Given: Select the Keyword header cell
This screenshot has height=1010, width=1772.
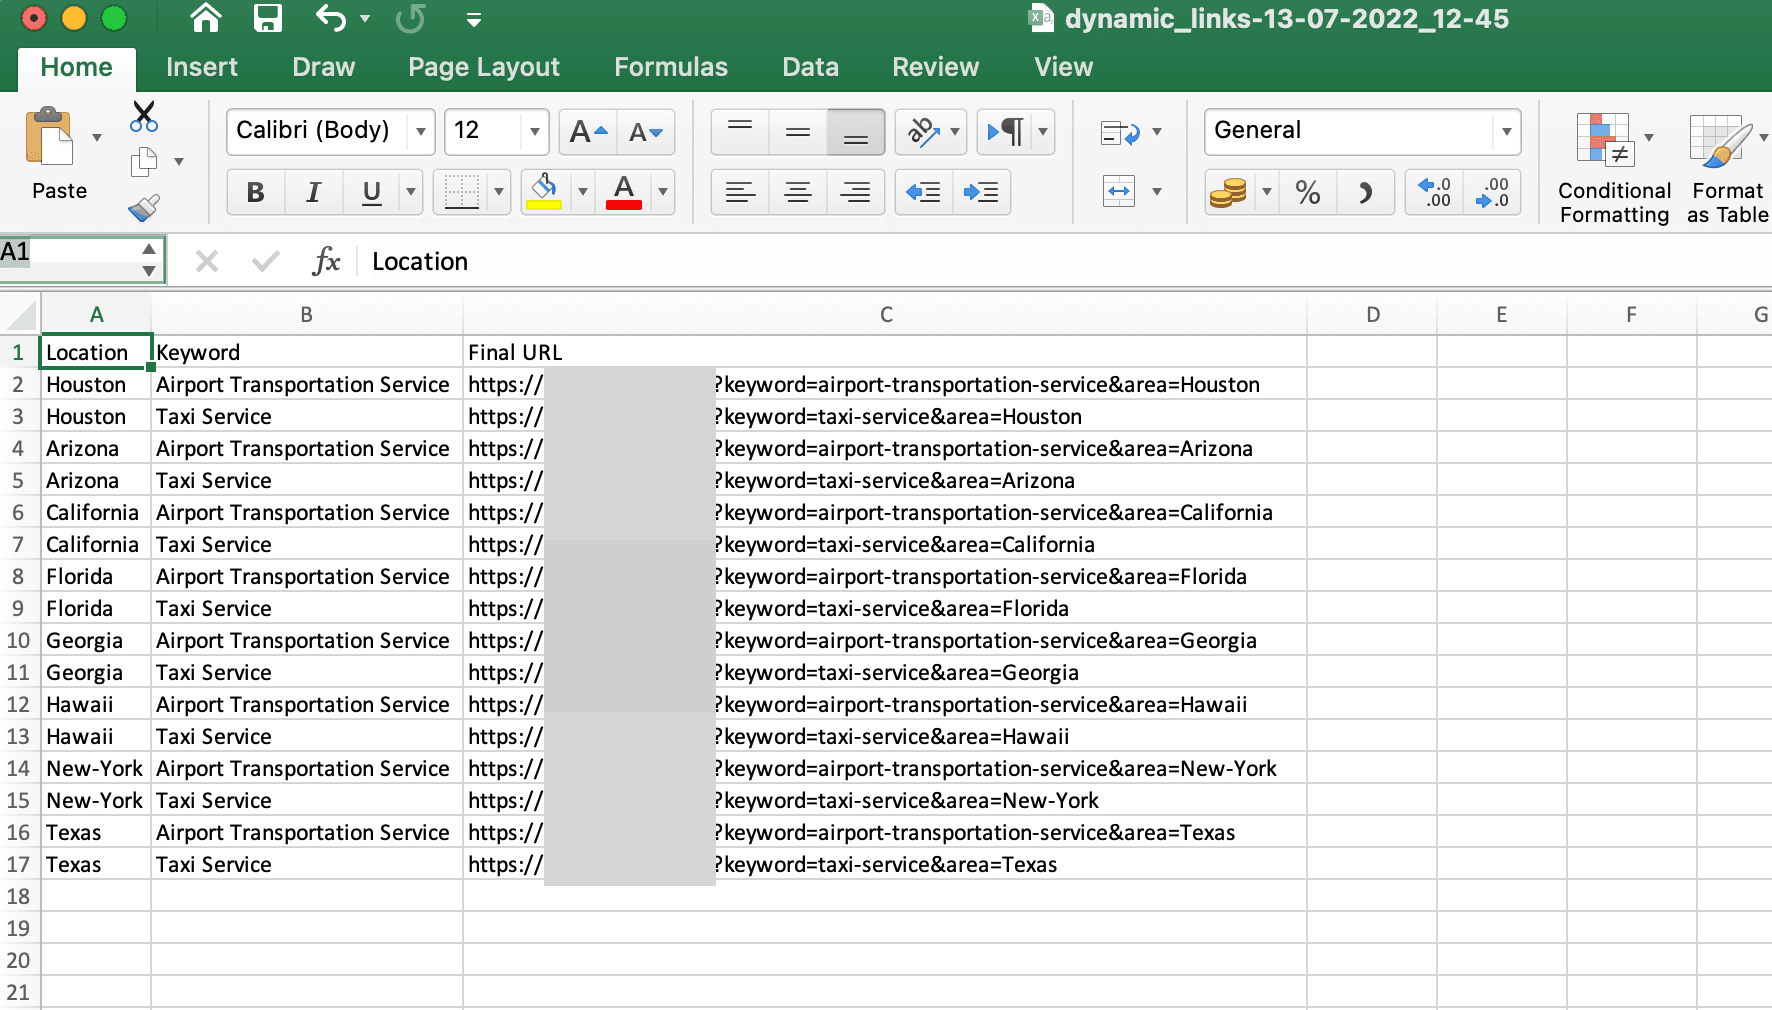Looking at the screenshot, I should point(307,352).
